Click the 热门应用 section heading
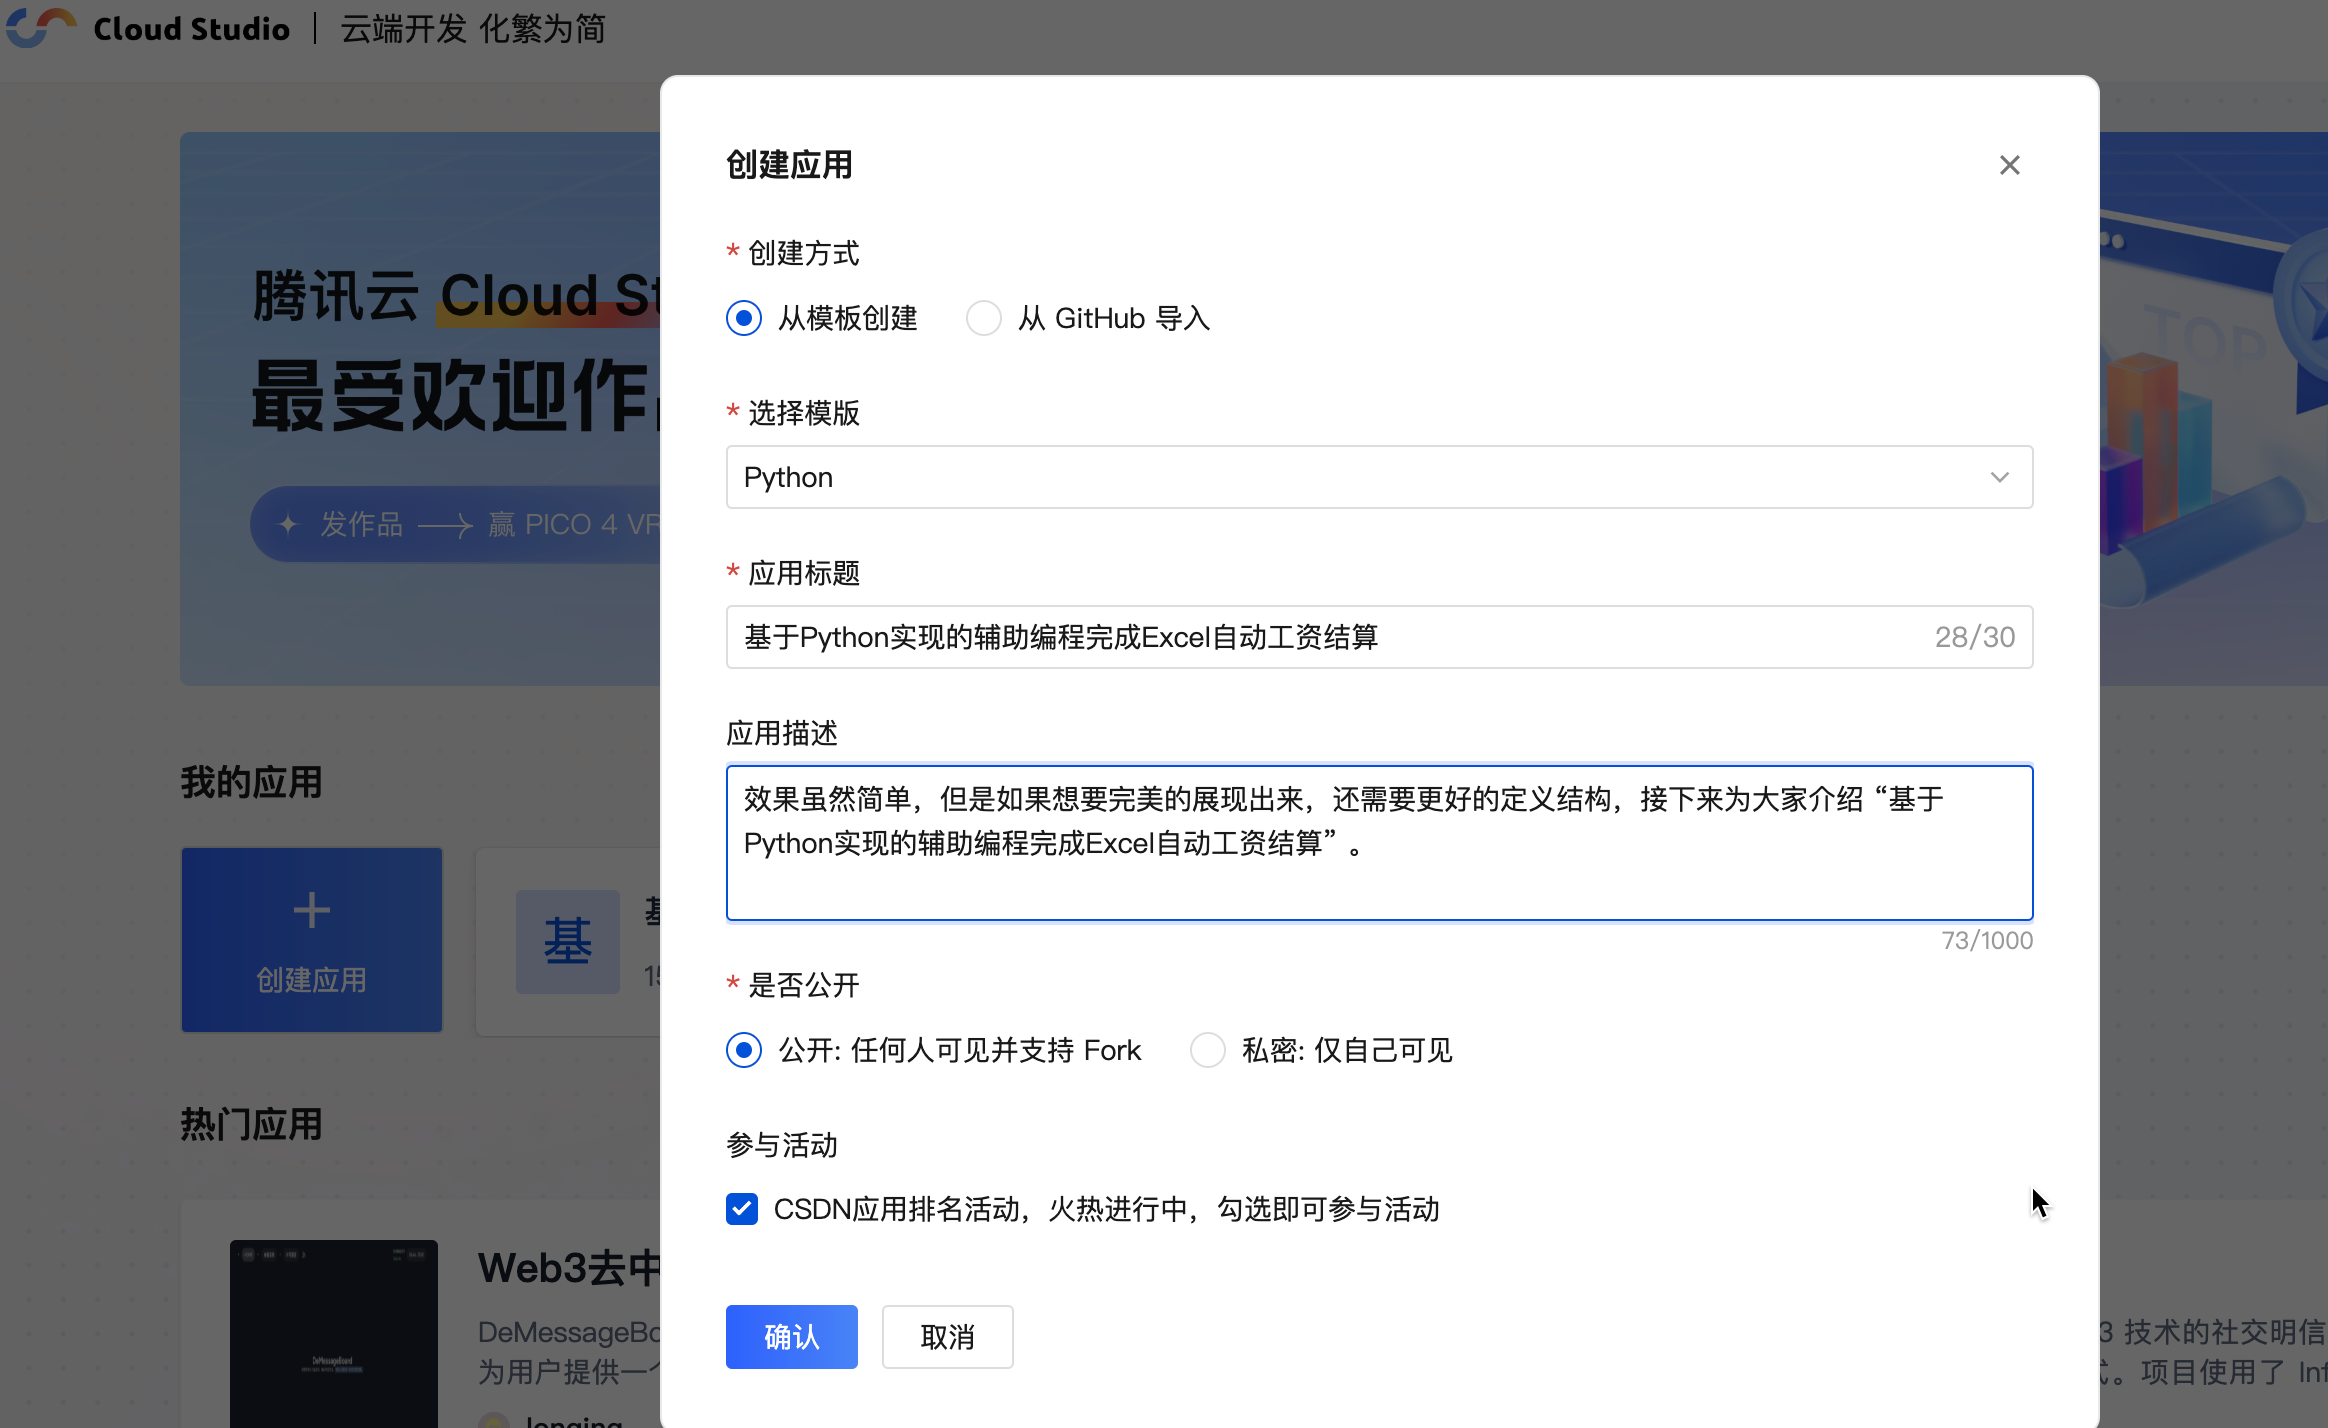Image resolution: width=2328 pixels, height=1428 pixels. [251, 1125]
